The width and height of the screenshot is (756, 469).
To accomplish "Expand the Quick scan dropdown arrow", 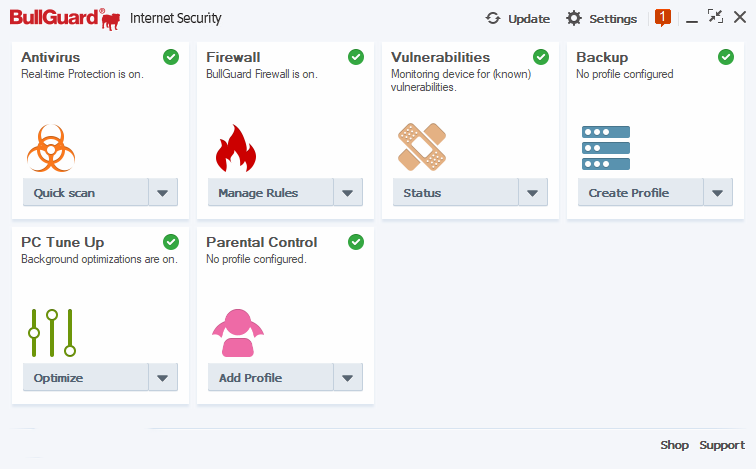I will (163, 193).
